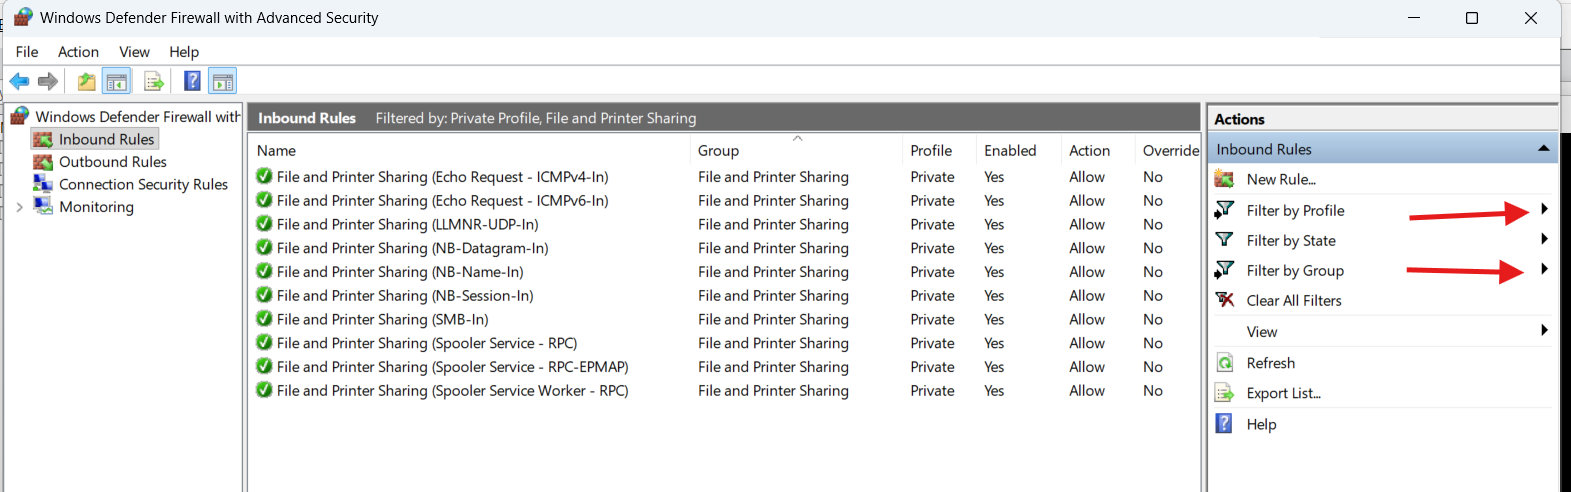The height and width of the screenshot is (492, 1571).
Task: Open the Help menu in menu bar
Action: tap(184, 52)
